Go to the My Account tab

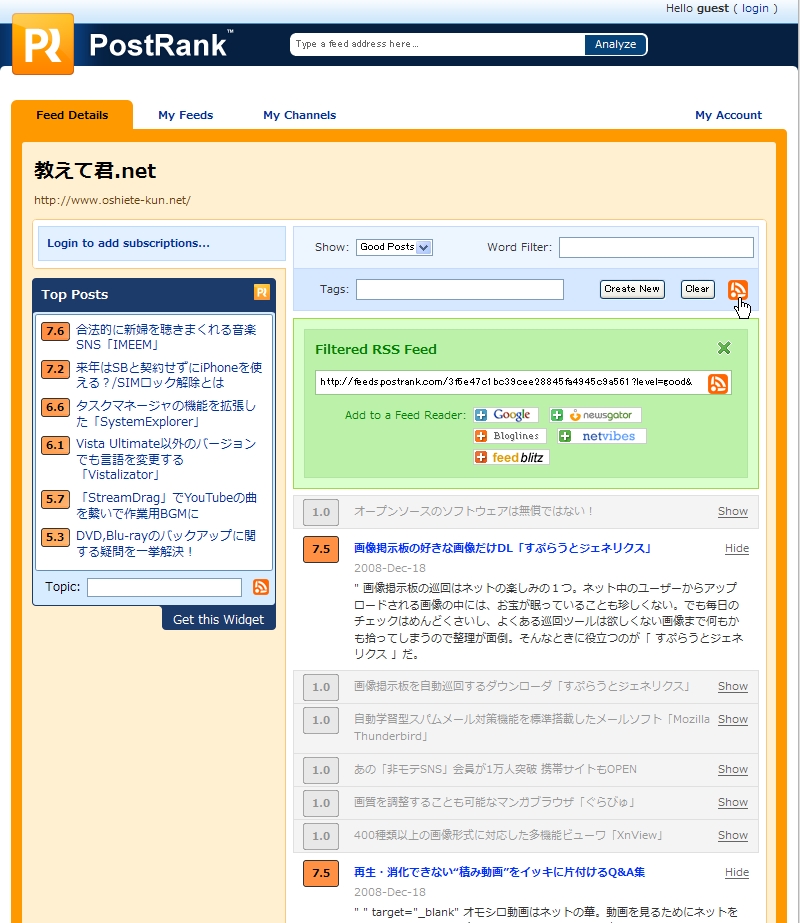(728, 115)
